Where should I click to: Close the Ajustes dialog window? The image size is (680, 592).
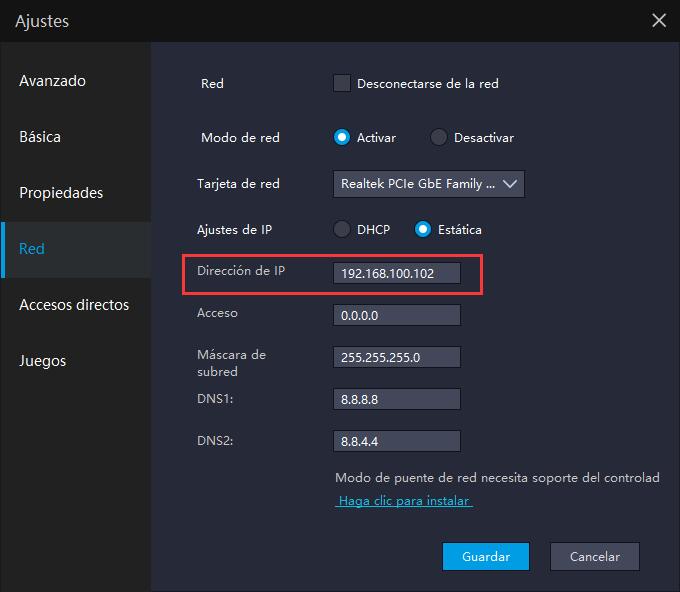[658, 20]
